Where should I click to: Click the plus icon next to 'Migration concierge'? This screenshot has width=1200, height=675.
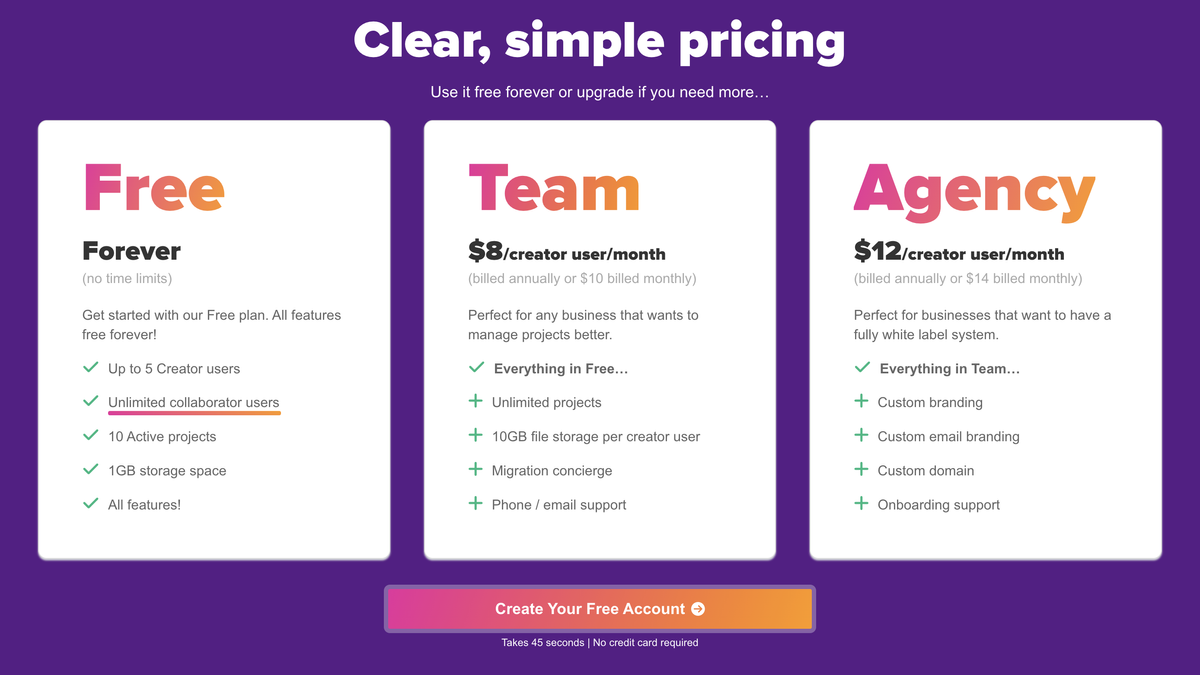(x=476, y=470)
